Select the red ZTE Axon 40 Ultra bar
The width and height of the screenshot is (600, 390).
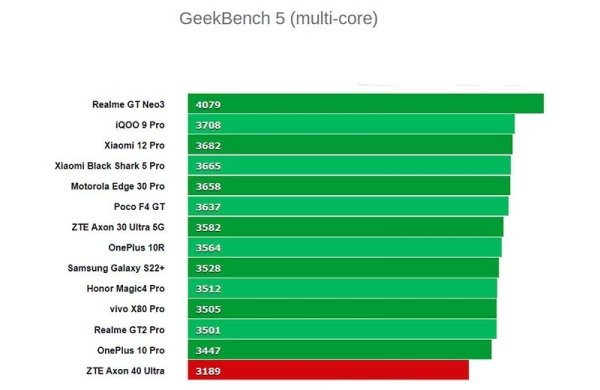328,370
